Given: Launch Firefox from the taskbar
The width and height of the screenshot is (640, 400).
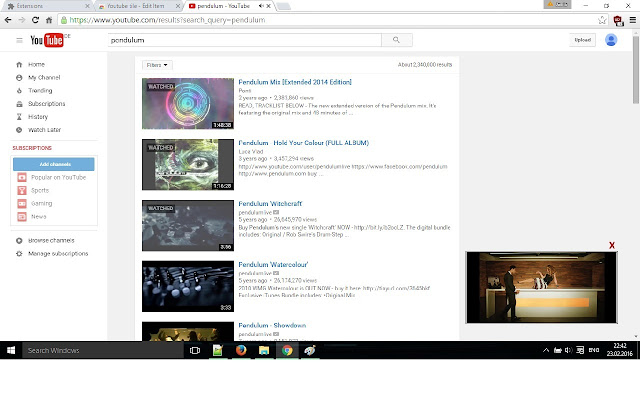Looking at the screenshot, I should [x=241, y=350].
